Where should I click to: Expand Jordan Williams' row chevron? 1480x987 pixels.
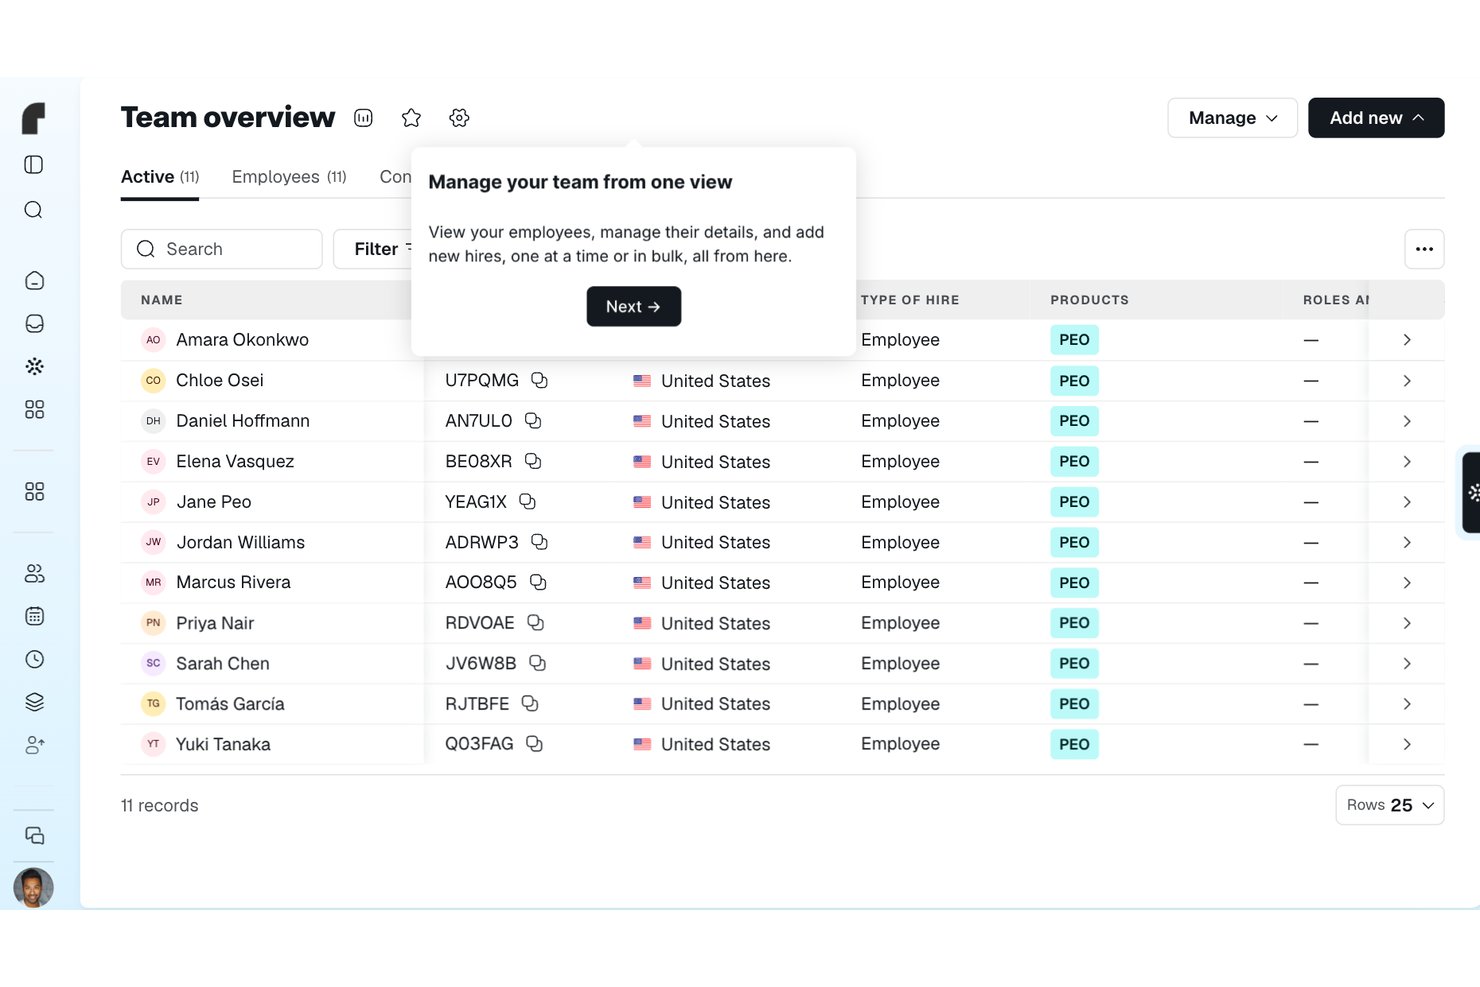pos(1407,542)
